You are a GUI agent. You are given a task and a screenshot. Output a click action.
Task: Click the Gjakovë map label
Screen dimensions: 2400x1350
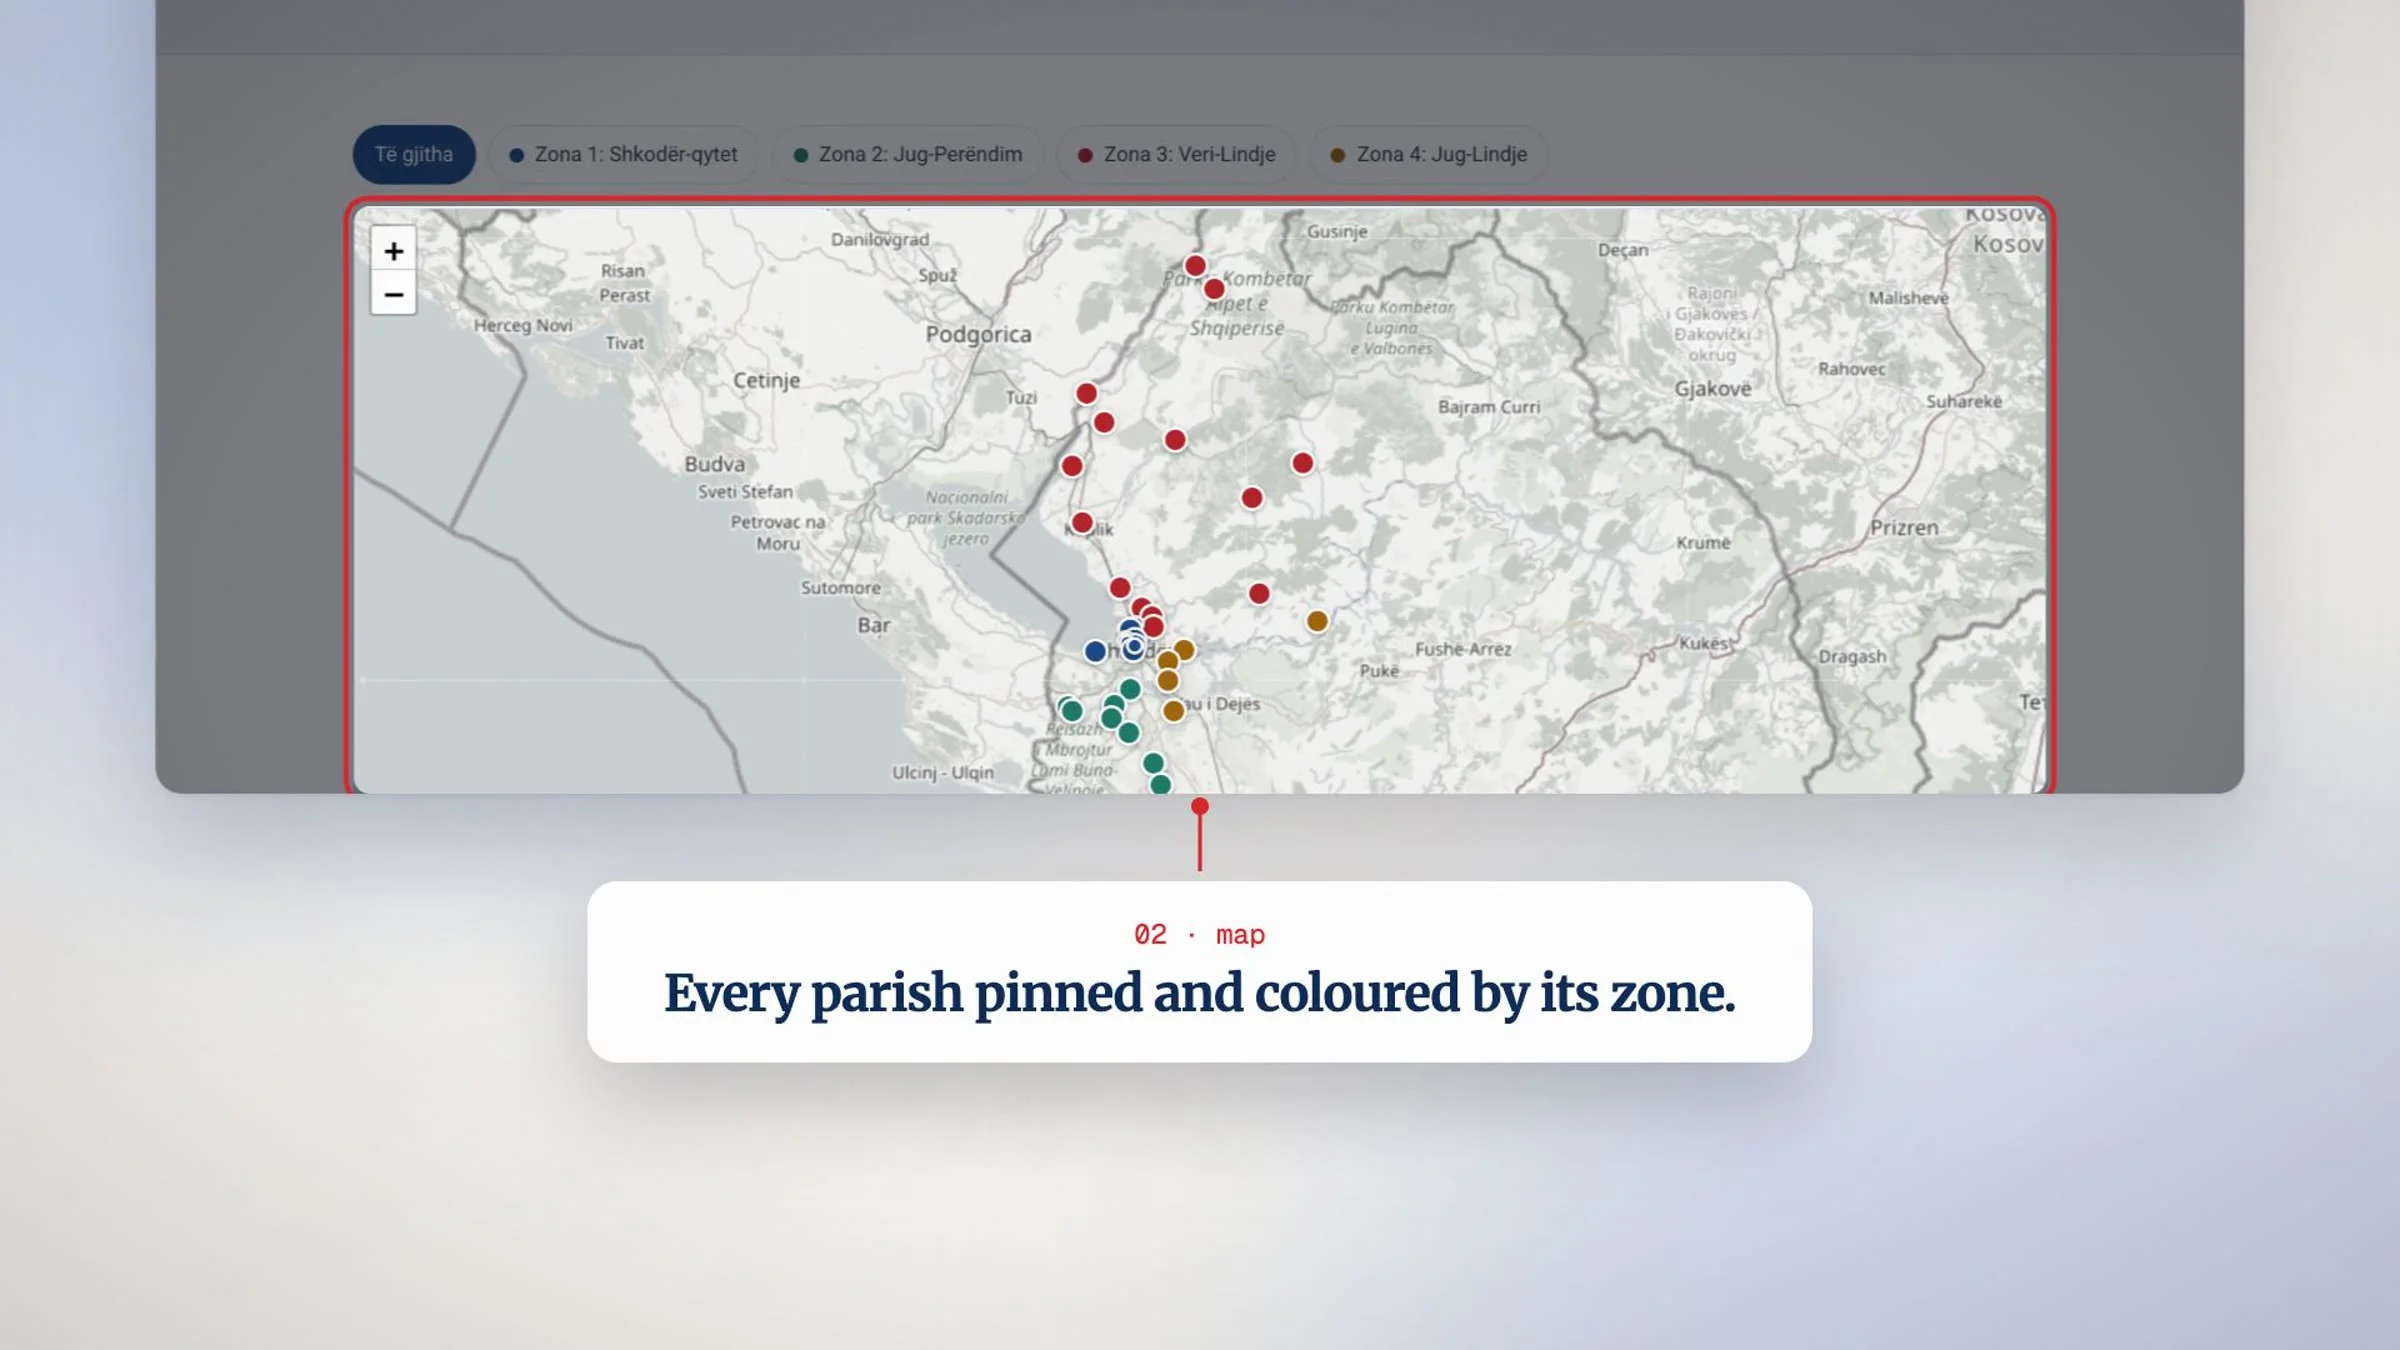1713,389
